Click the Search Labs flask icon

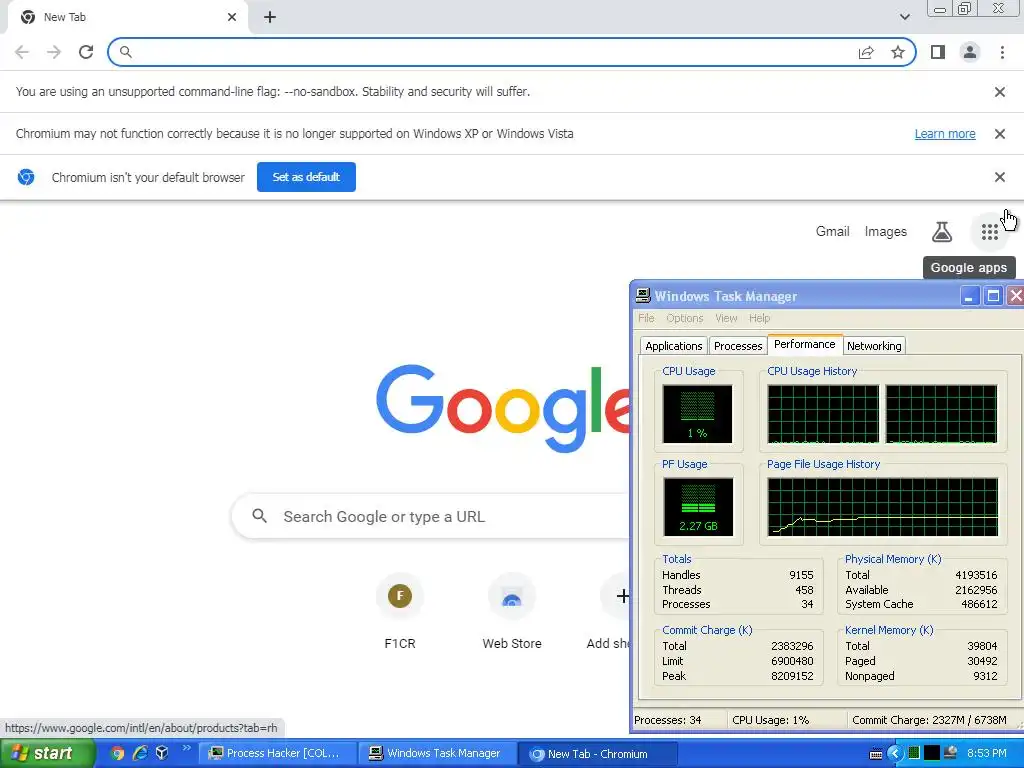click(942, 232)
